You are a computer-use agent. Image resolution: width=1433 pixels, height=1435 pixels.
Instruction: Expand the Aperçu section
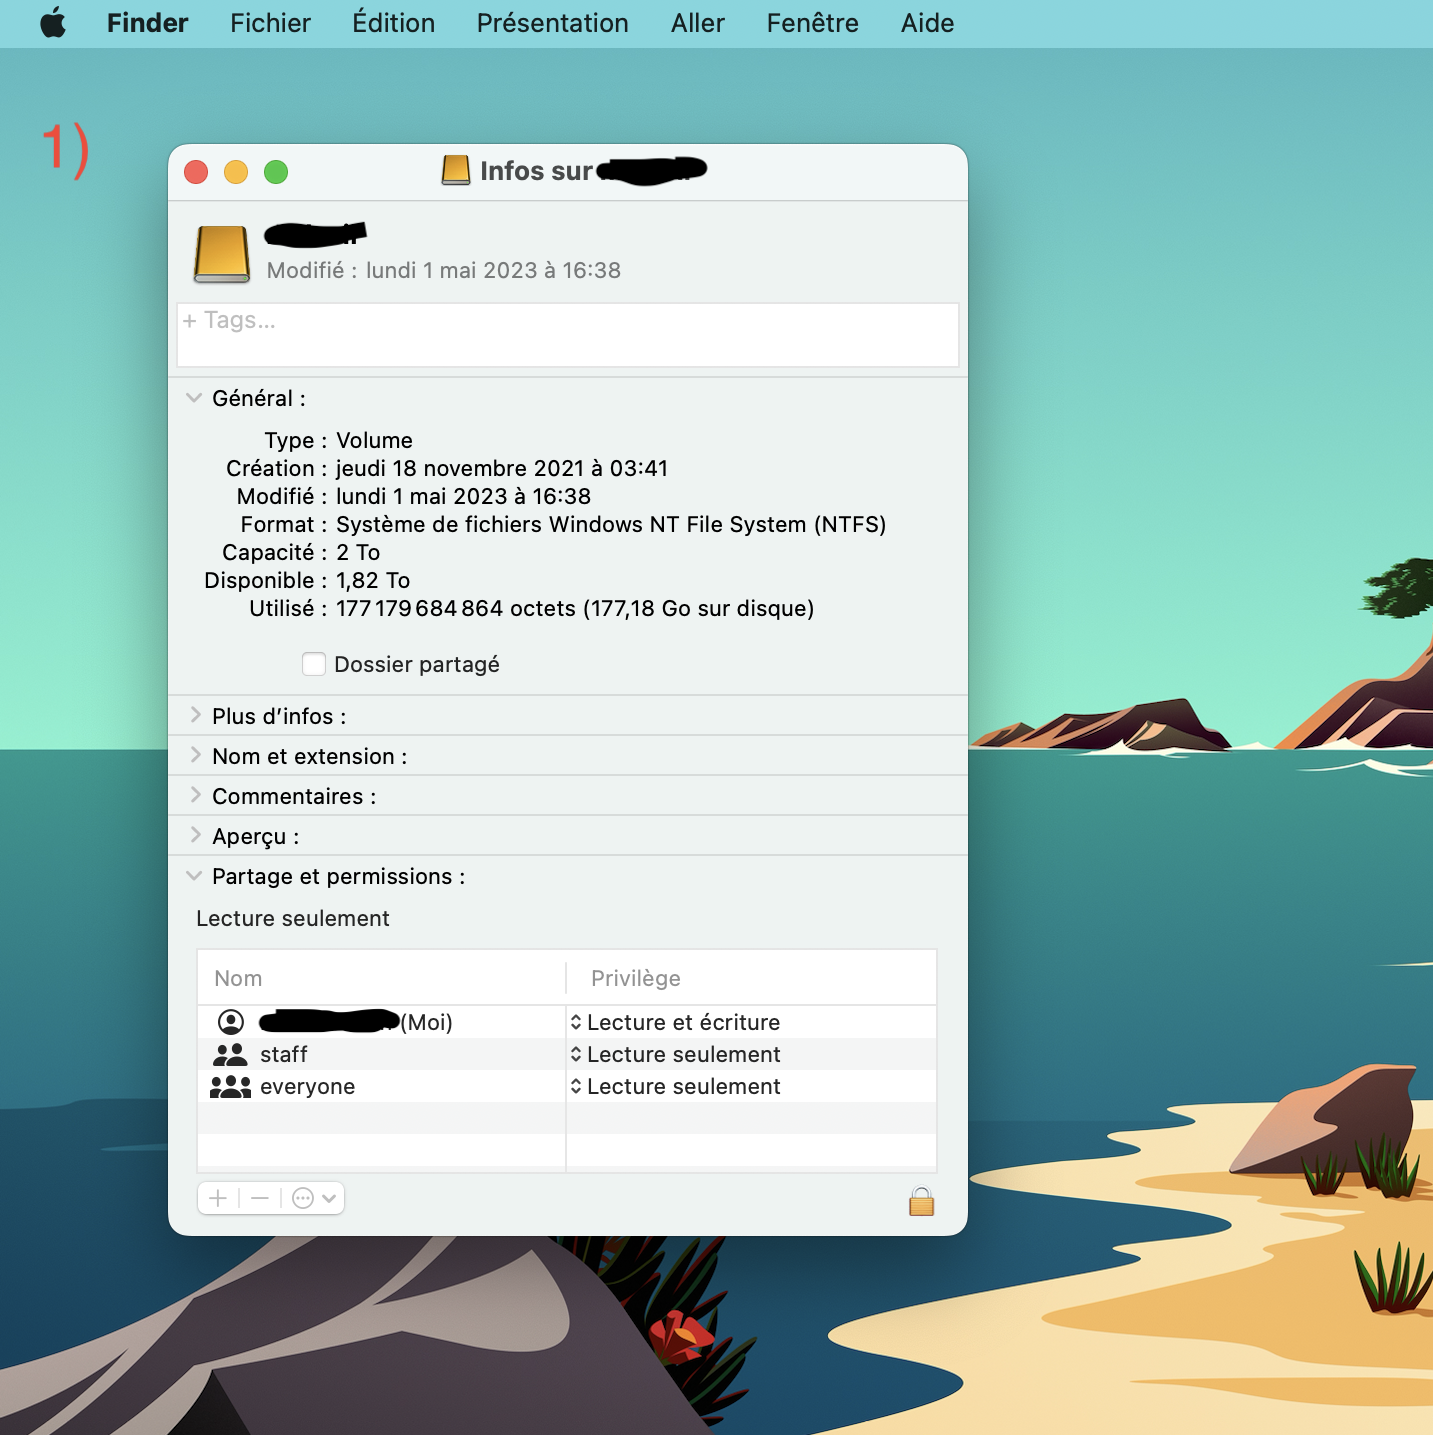coord(195,835)
